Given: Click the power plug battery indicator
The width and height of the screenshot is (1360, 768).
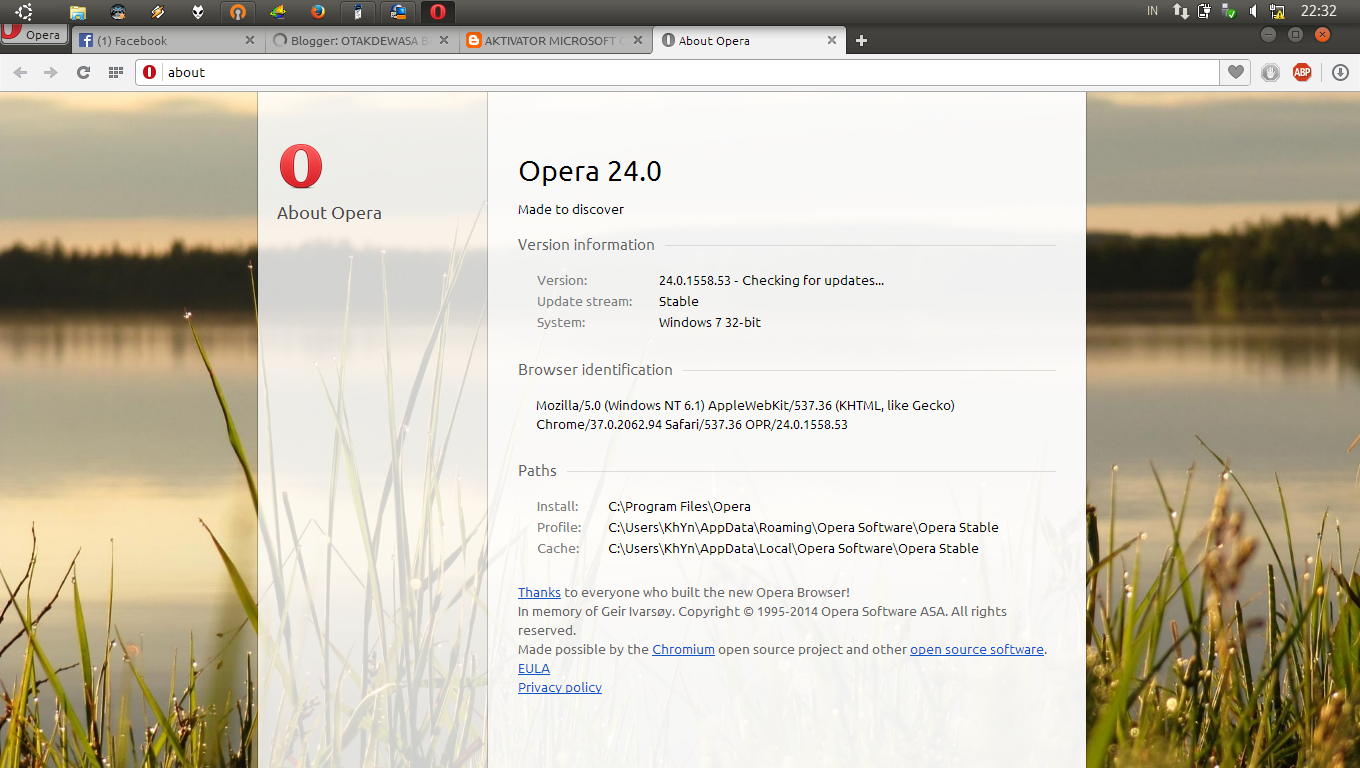Looking at the screenshot, I should (1205, 12).
